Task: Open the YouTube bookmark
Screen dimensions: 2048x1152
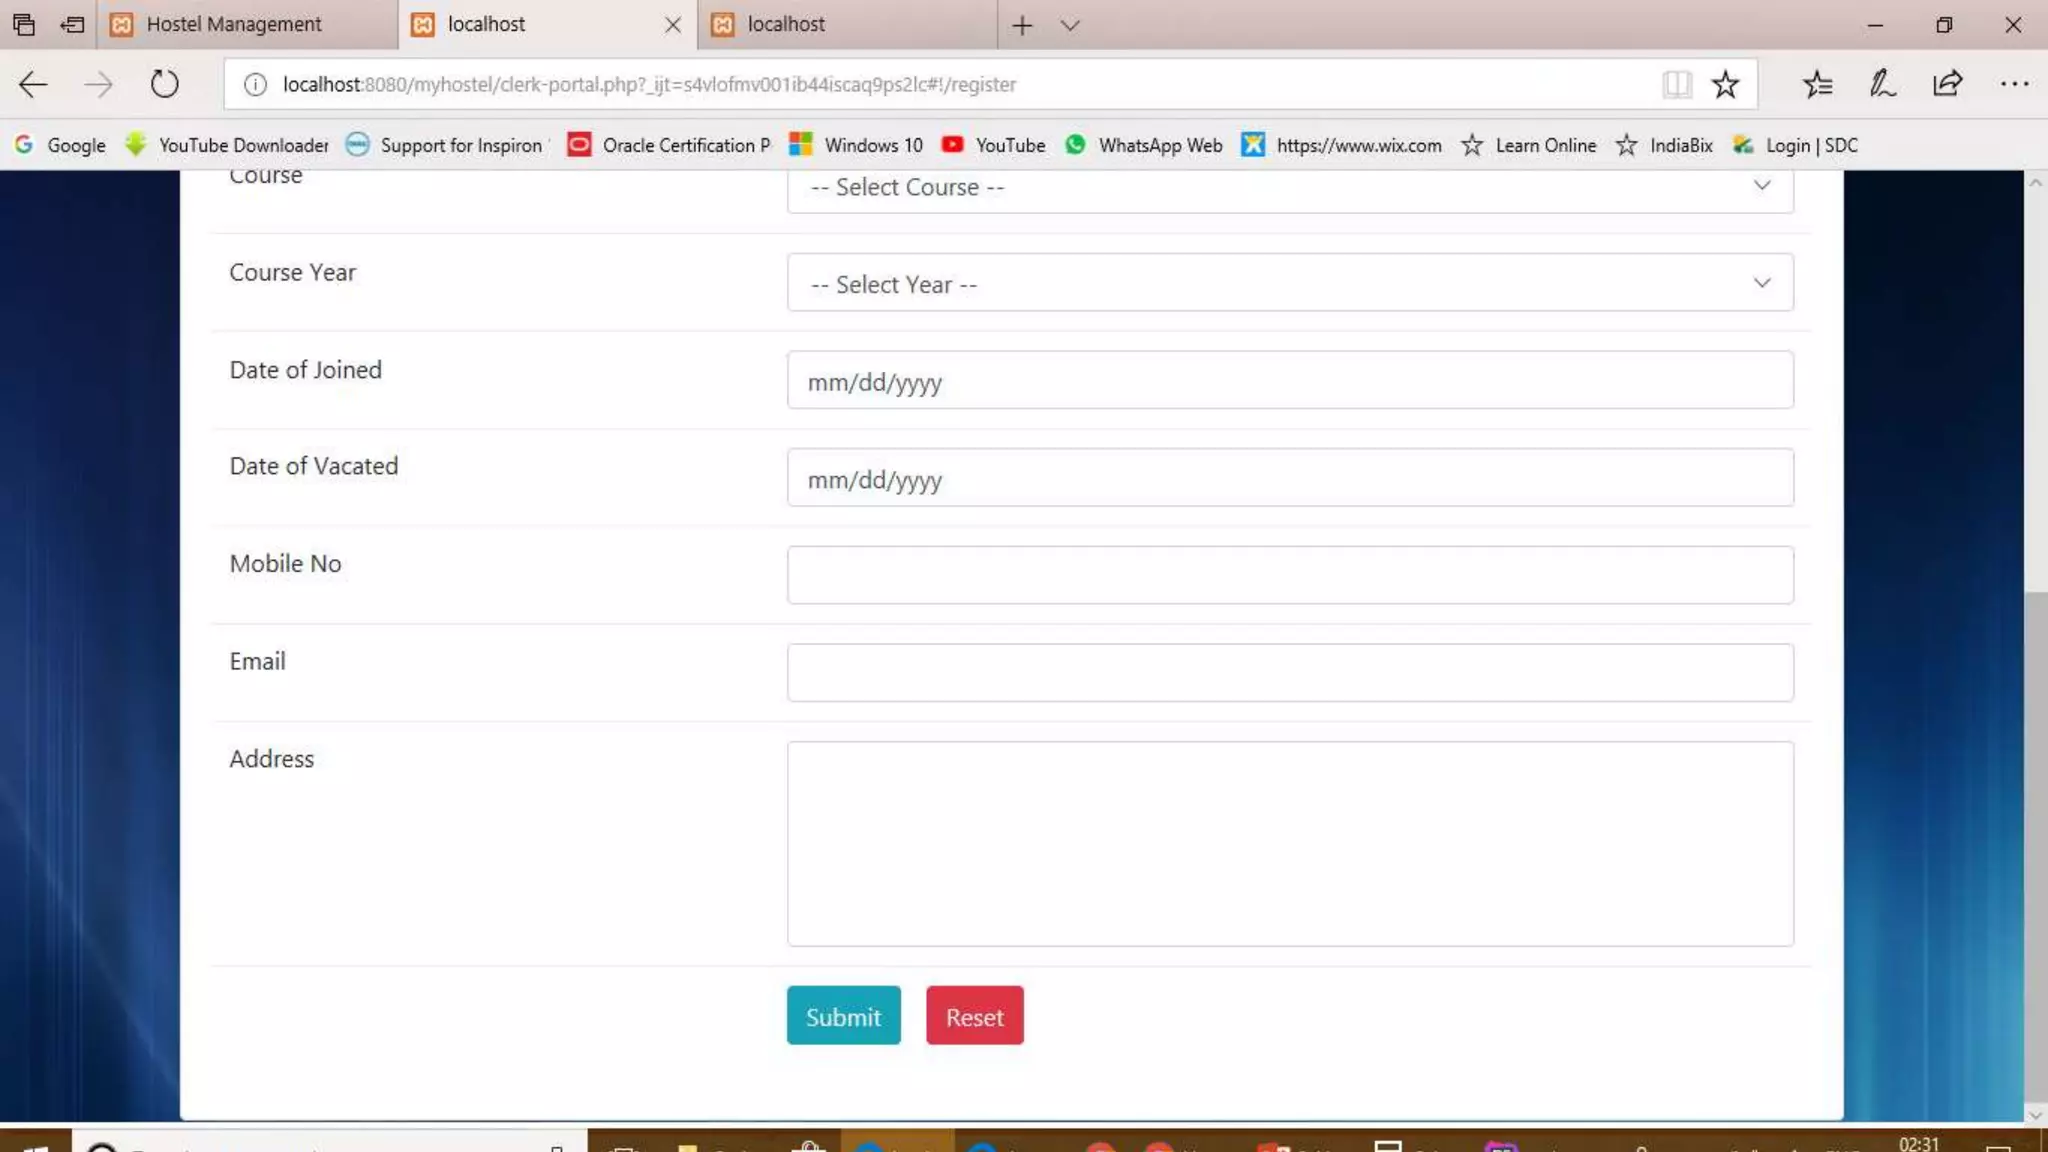Action: tap(994, 145)
